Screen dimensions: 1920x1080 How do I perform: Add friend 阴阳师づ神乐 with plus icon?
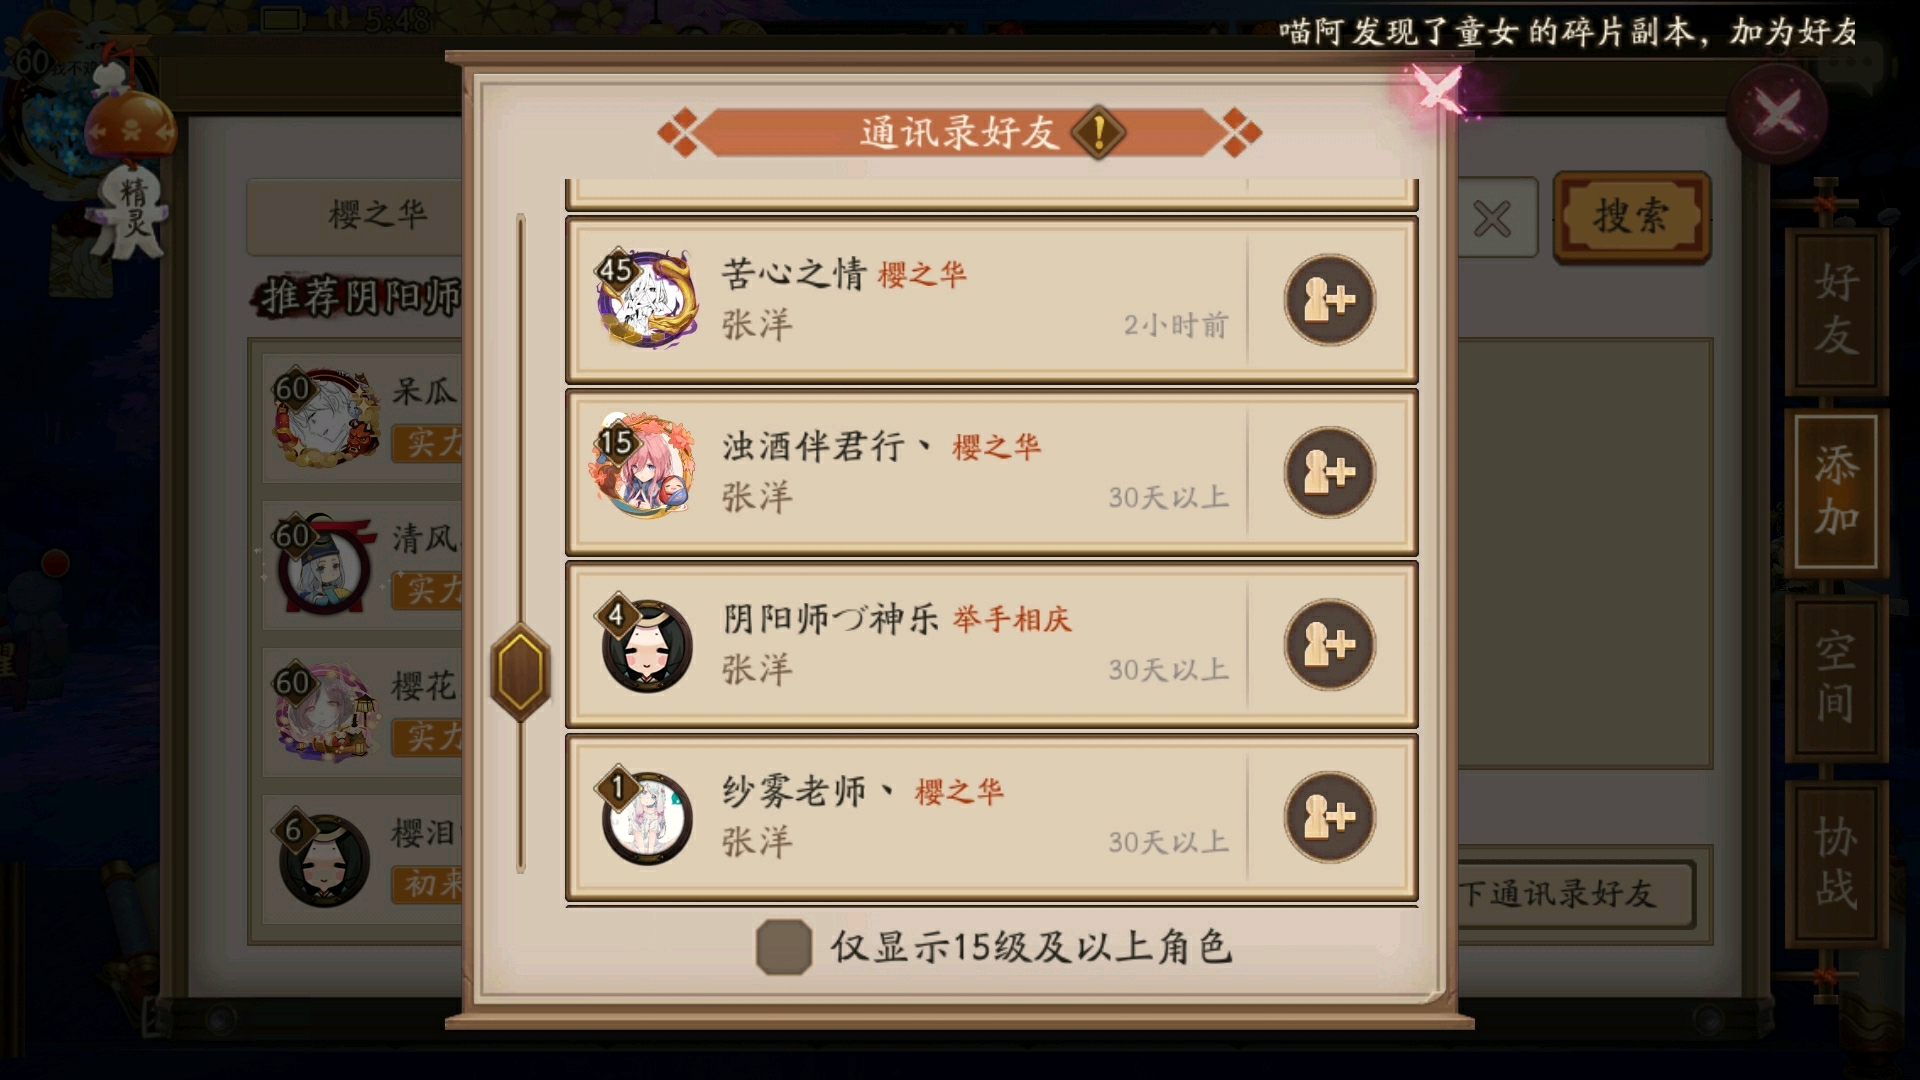coord(1329,645)
